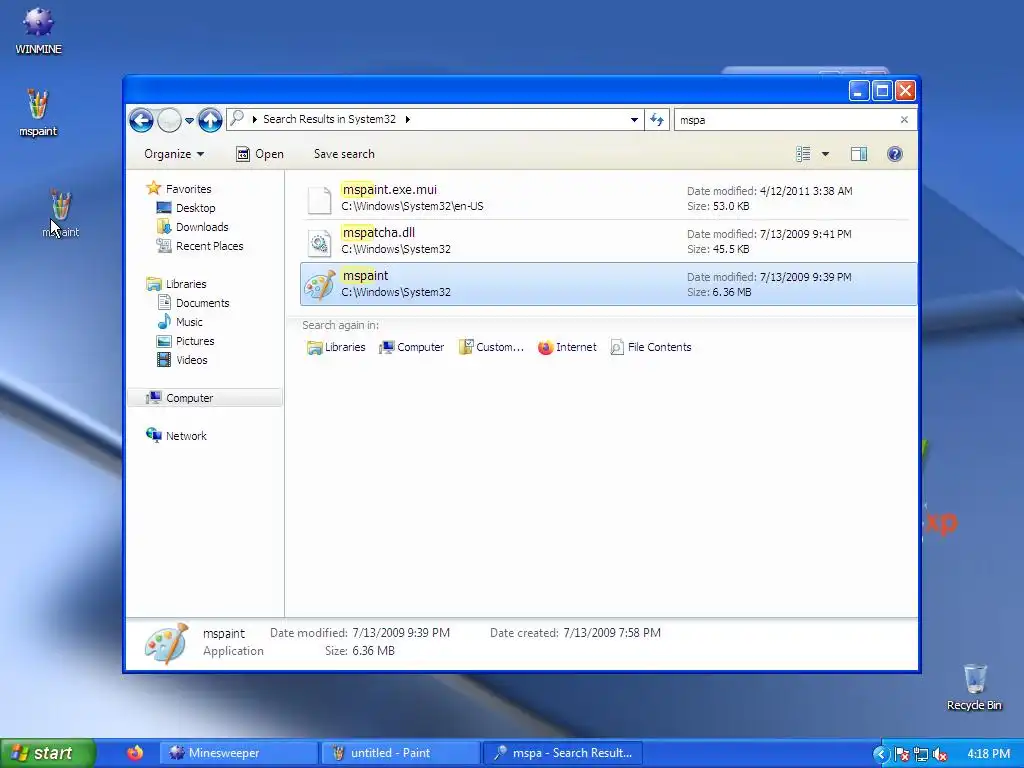Click the 4:18 PM clock

[989, 754]
